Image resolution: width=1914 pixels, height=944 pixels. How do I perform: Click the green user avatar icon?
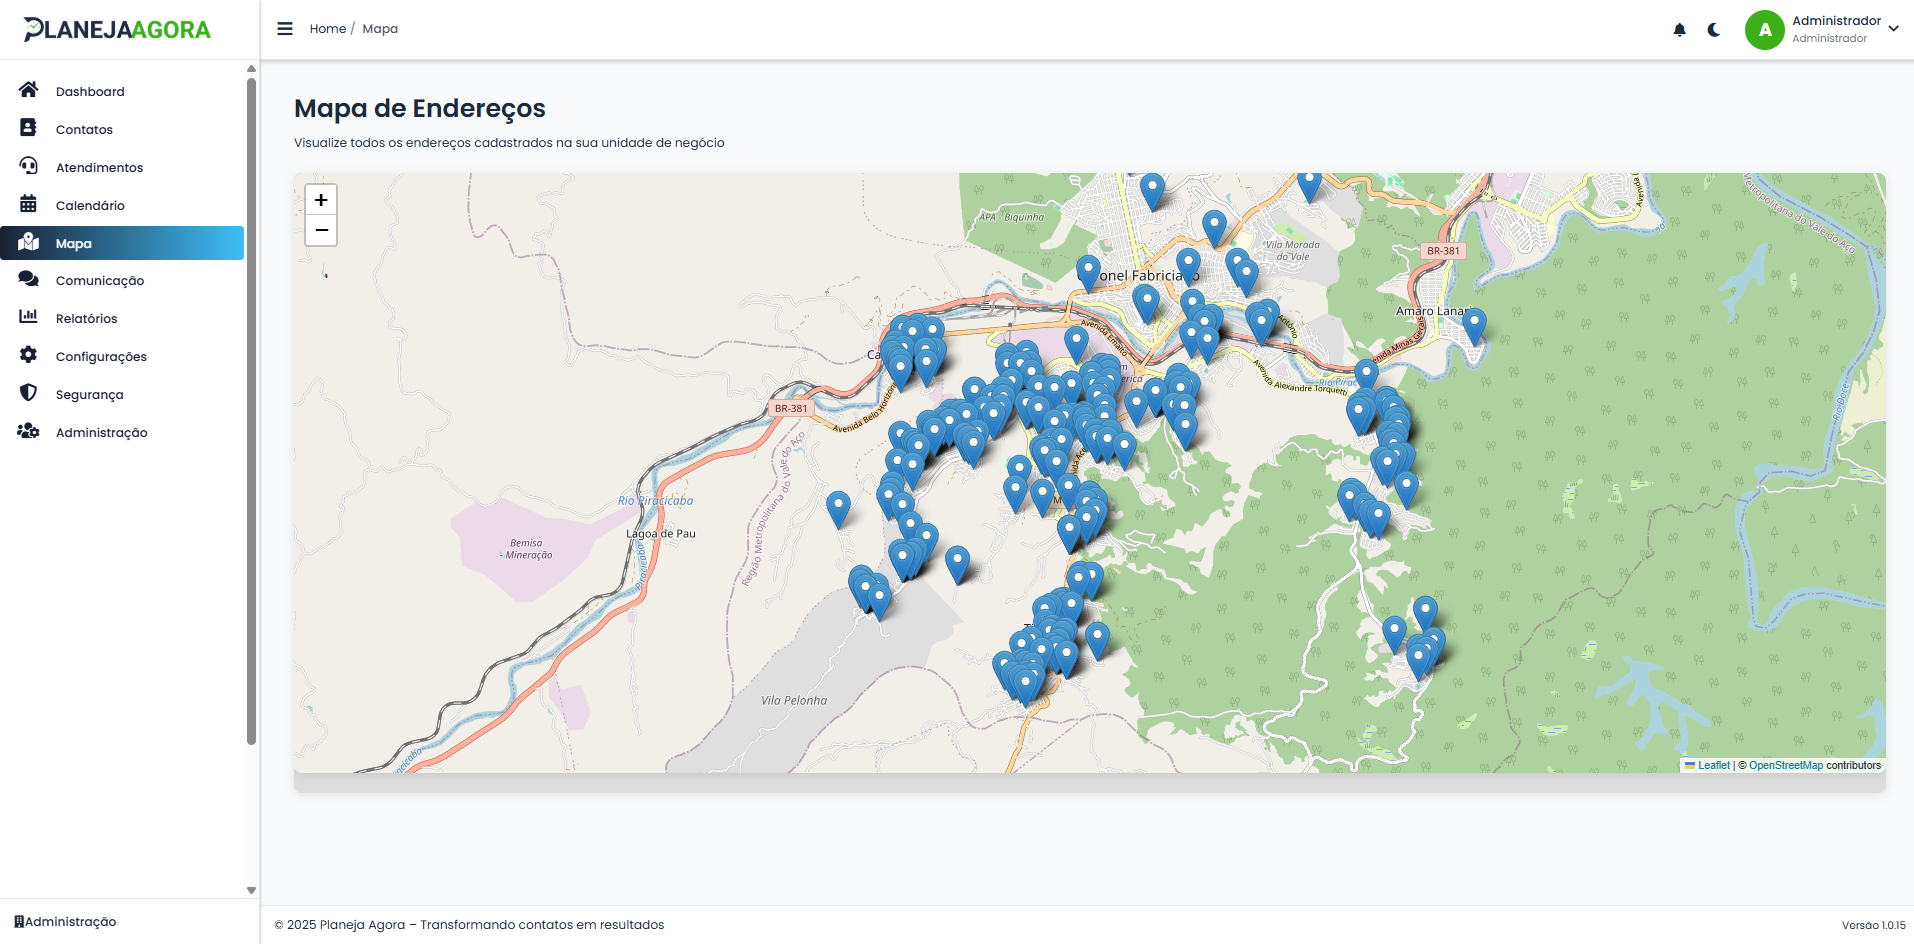(x=1764, y=30)
